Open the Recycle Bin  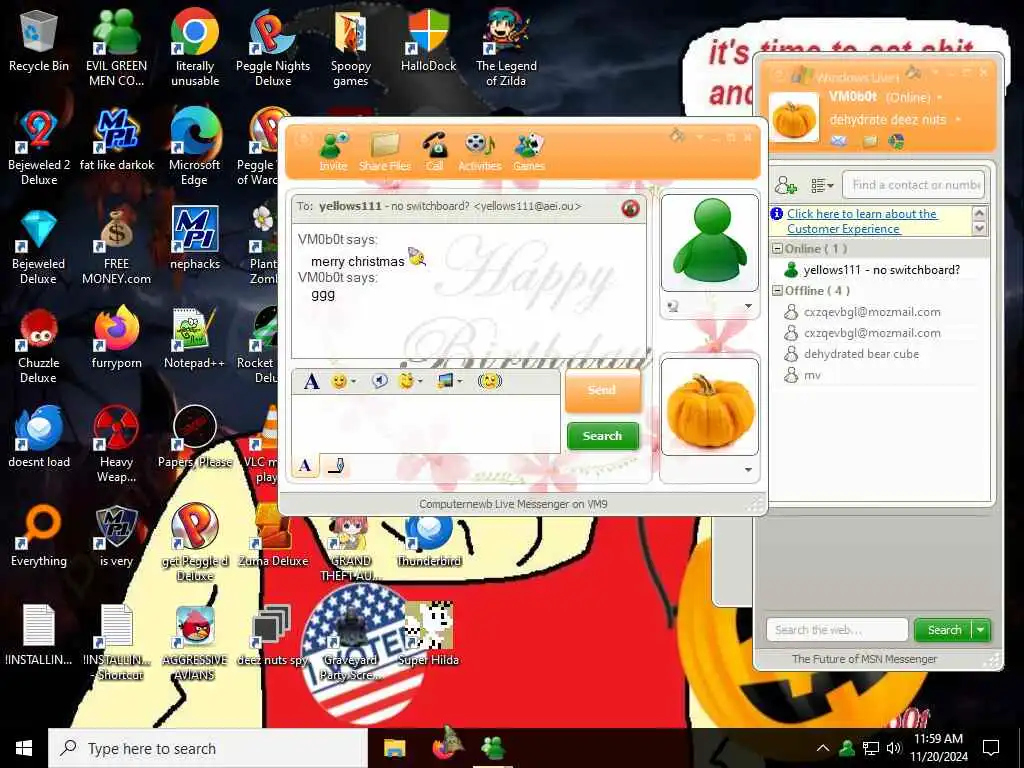tap(39, 41)
